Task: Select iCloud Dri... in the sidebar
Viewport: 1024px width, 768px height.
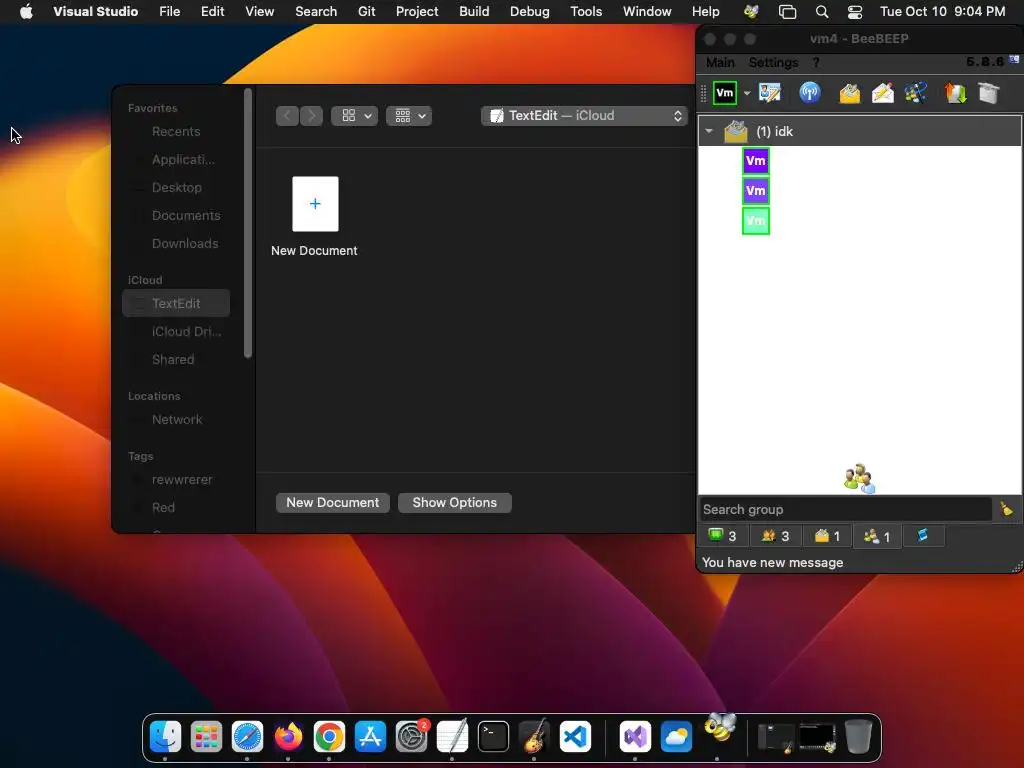Action: click(x=176, y=332)
